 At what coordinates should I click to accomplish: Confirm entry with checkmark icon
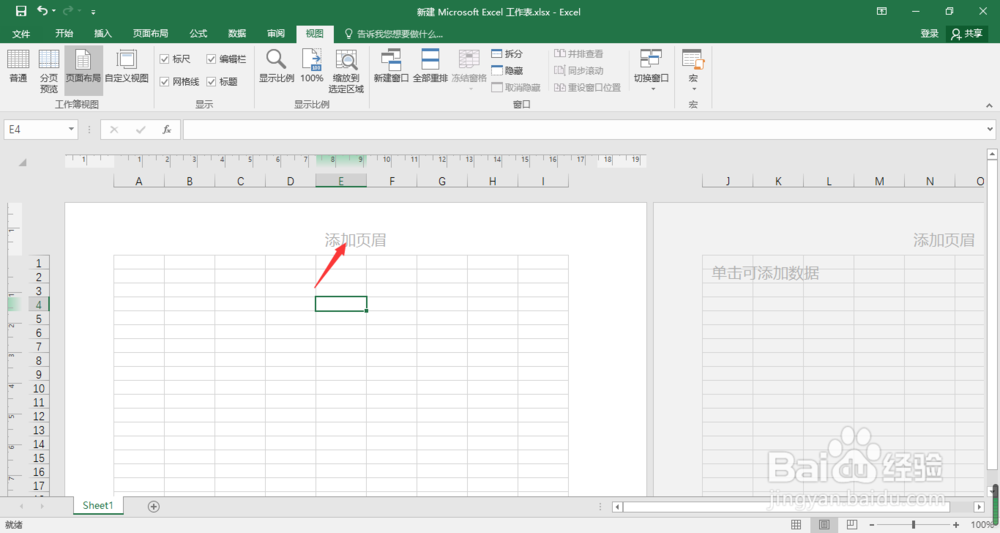click(140, 129)
